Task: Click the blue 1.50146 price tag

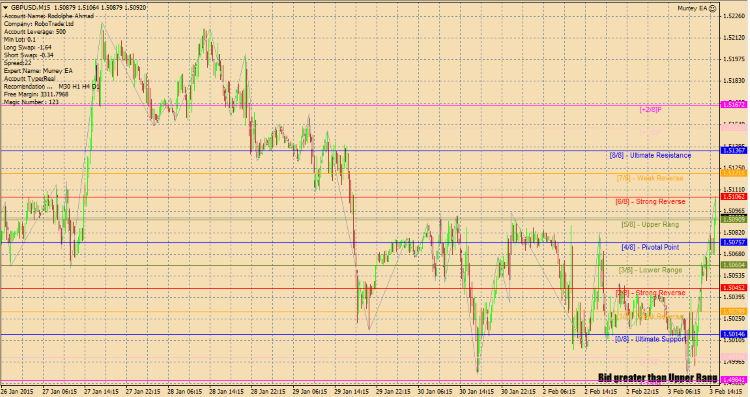Action: [x=734, y=334]
